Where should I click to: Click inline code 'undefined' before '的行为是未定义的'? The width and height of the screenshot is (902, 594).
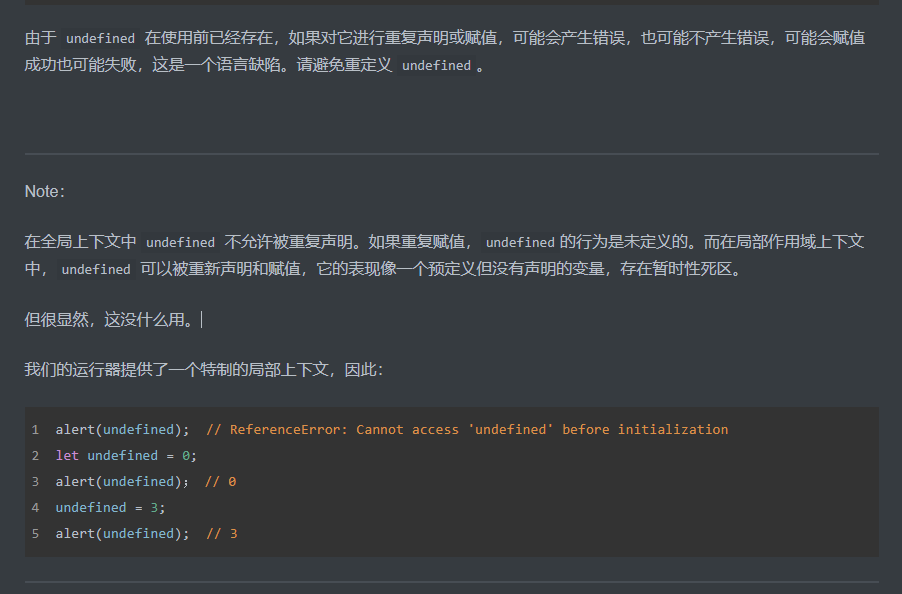[x=520, y=243]
